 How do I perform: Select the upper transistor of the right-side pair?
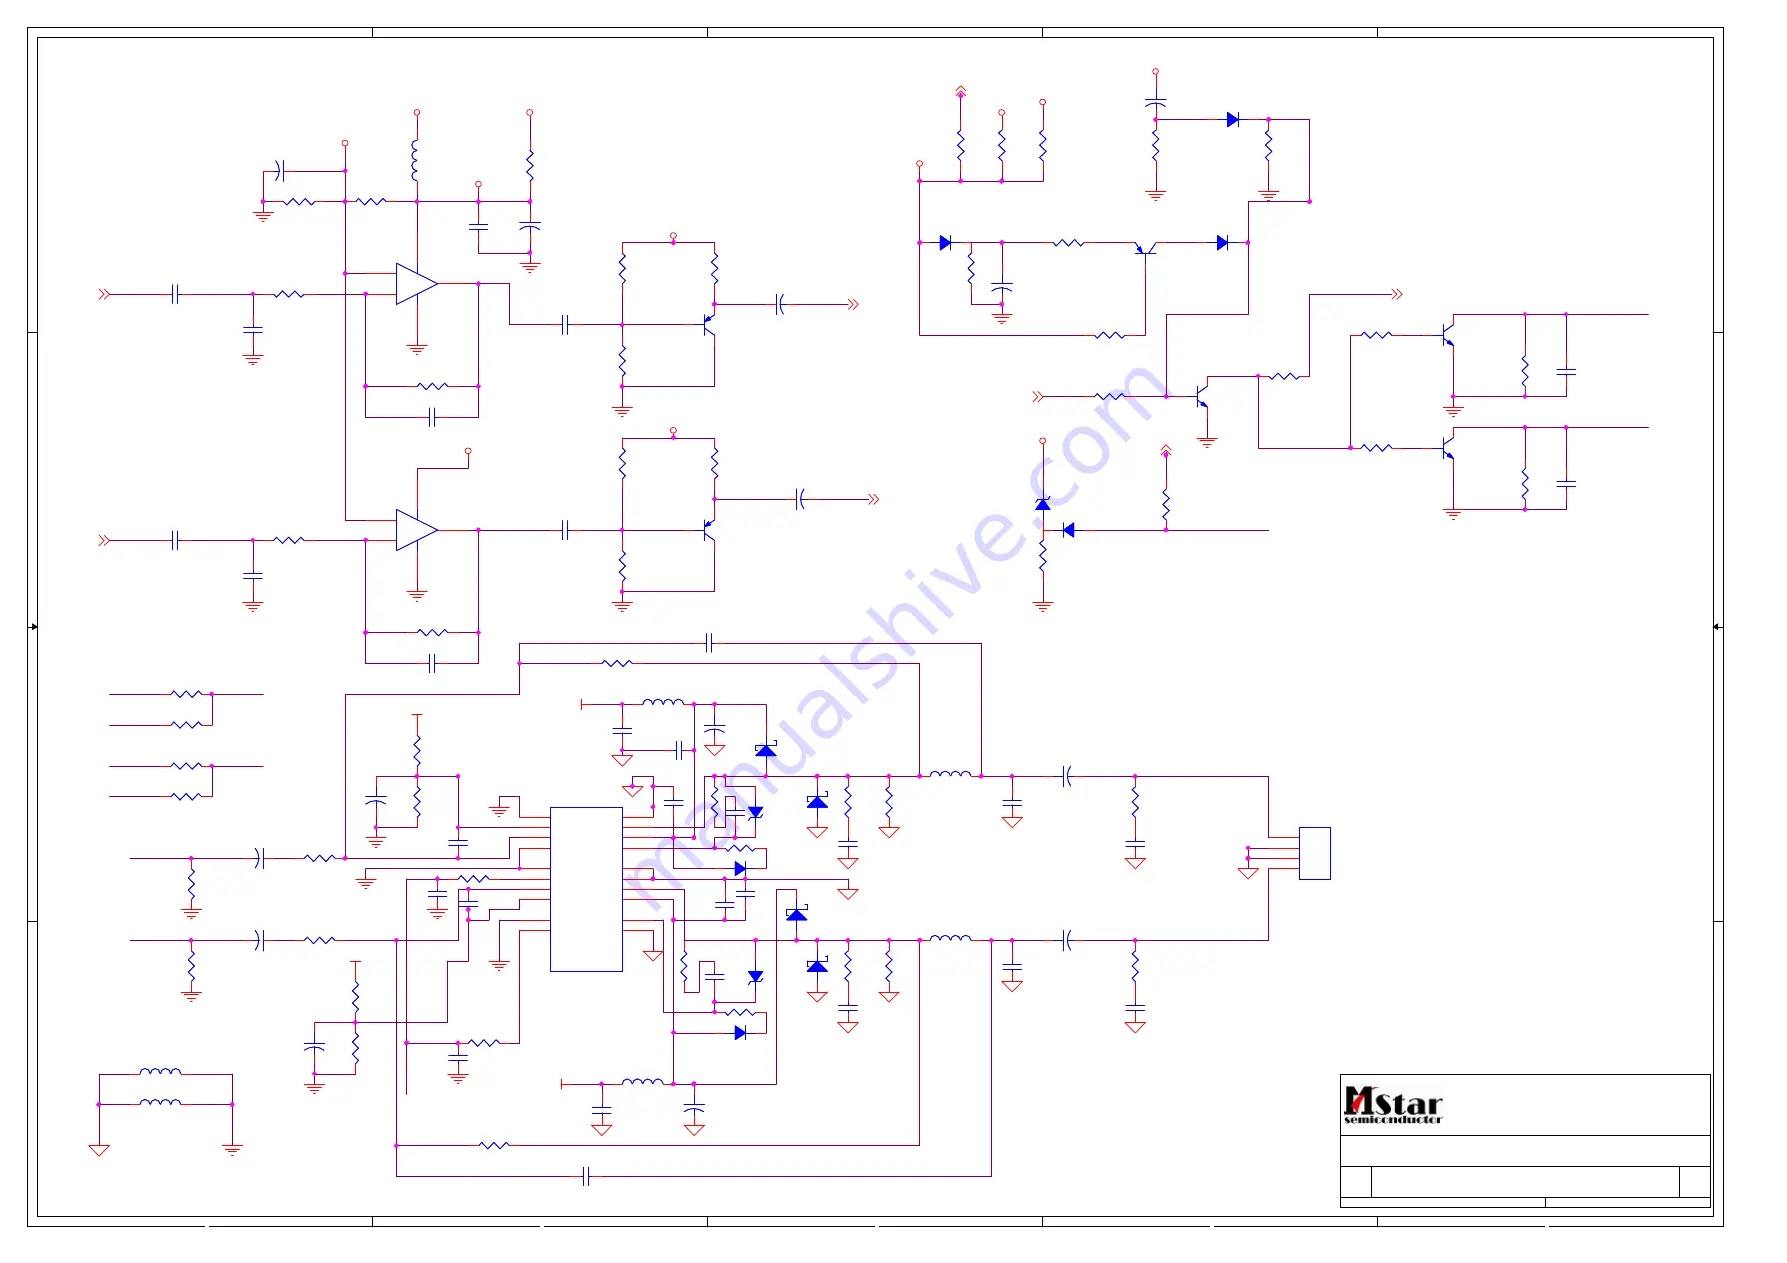(1447, 335)
